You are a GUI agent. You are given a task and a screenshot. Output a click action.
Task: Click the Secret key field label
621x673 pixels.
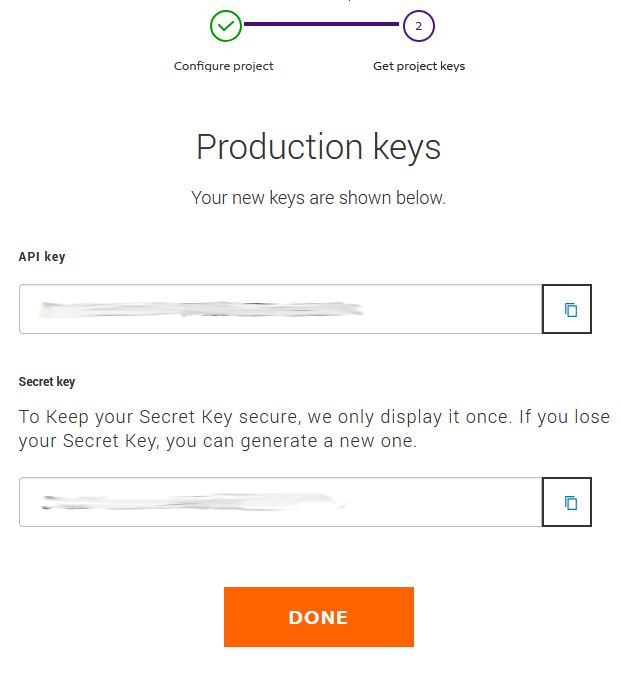click(47, 382)
